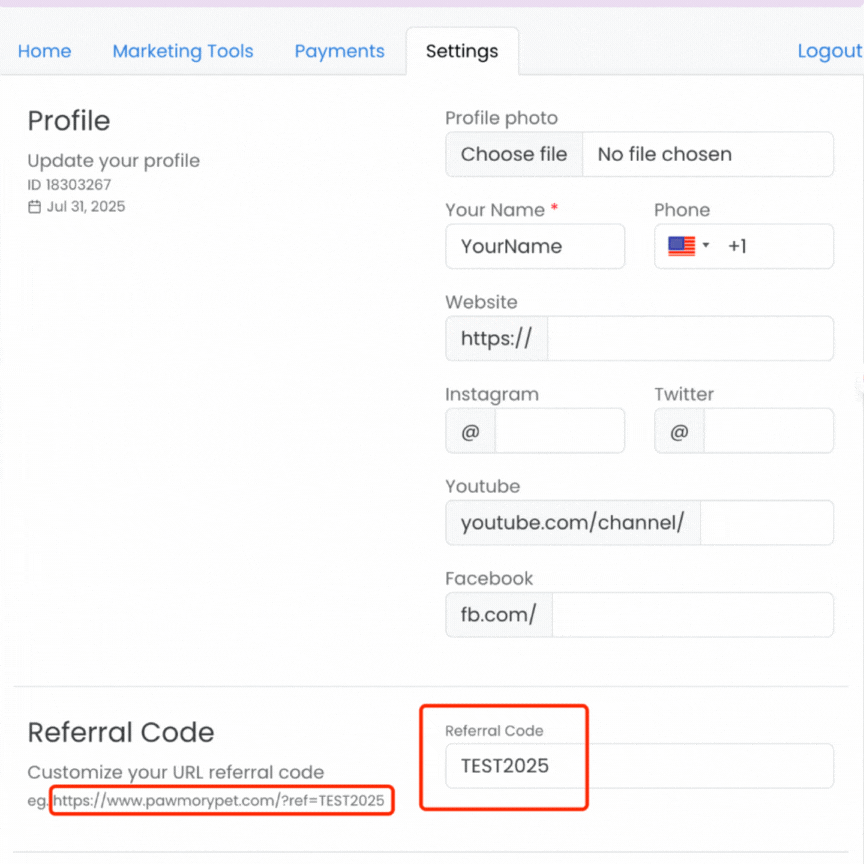Click the Facebook username input field
The width and height of the screenshot is (864, 864).
click(x=692, y=615)
